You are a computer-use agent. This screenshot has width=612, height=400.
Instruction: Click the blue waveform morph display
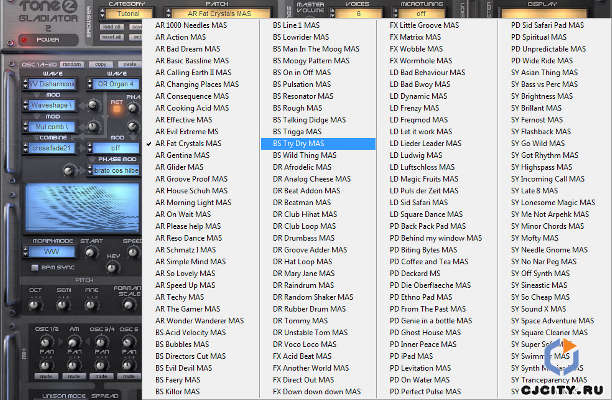coord(82,208)
